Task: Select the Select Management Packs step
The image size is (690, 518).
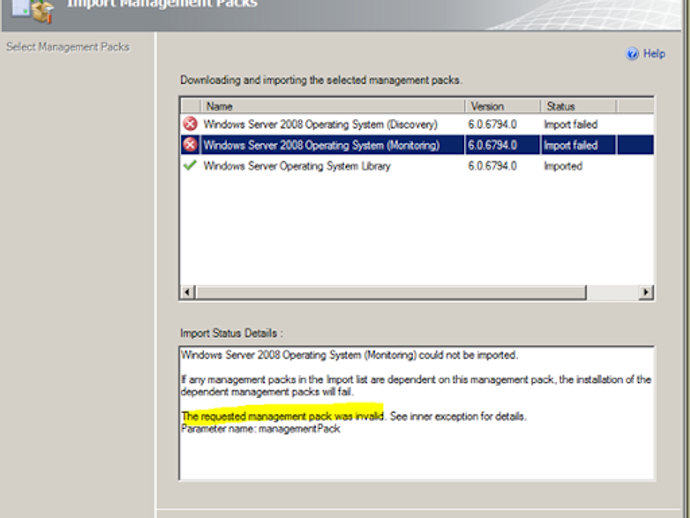Action: click(68, 47)
